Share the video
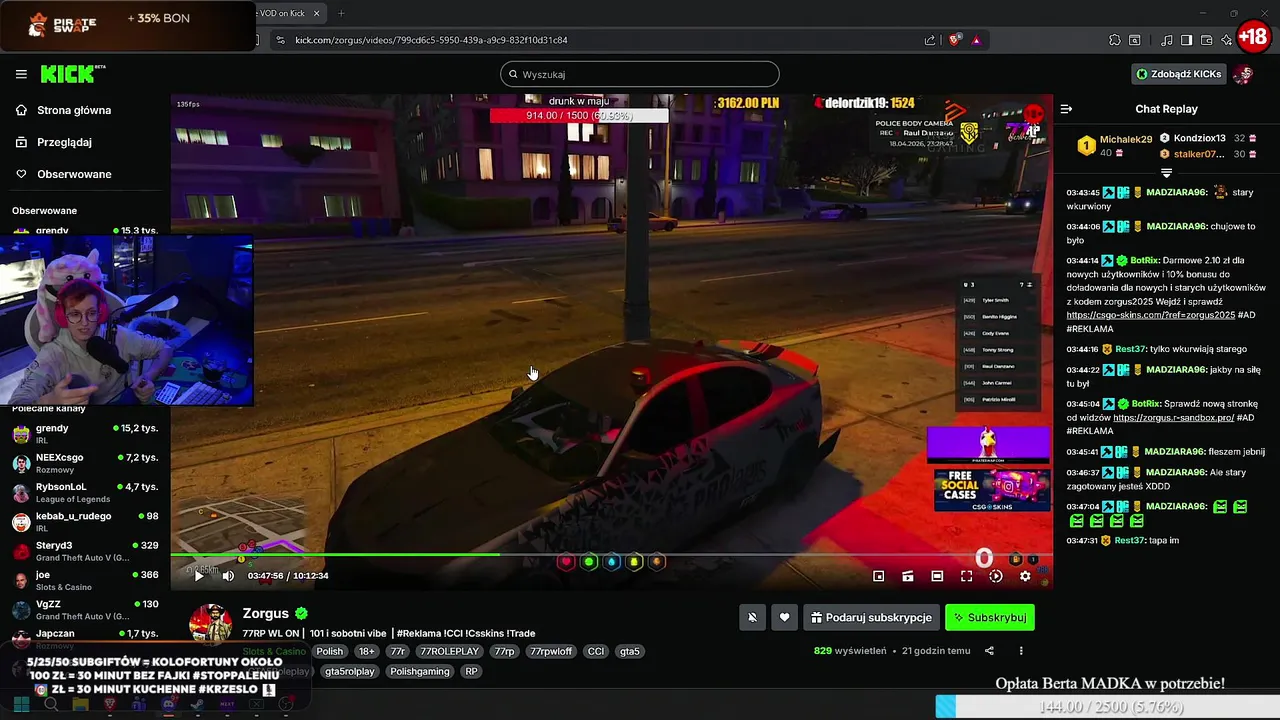 [989, 651]
